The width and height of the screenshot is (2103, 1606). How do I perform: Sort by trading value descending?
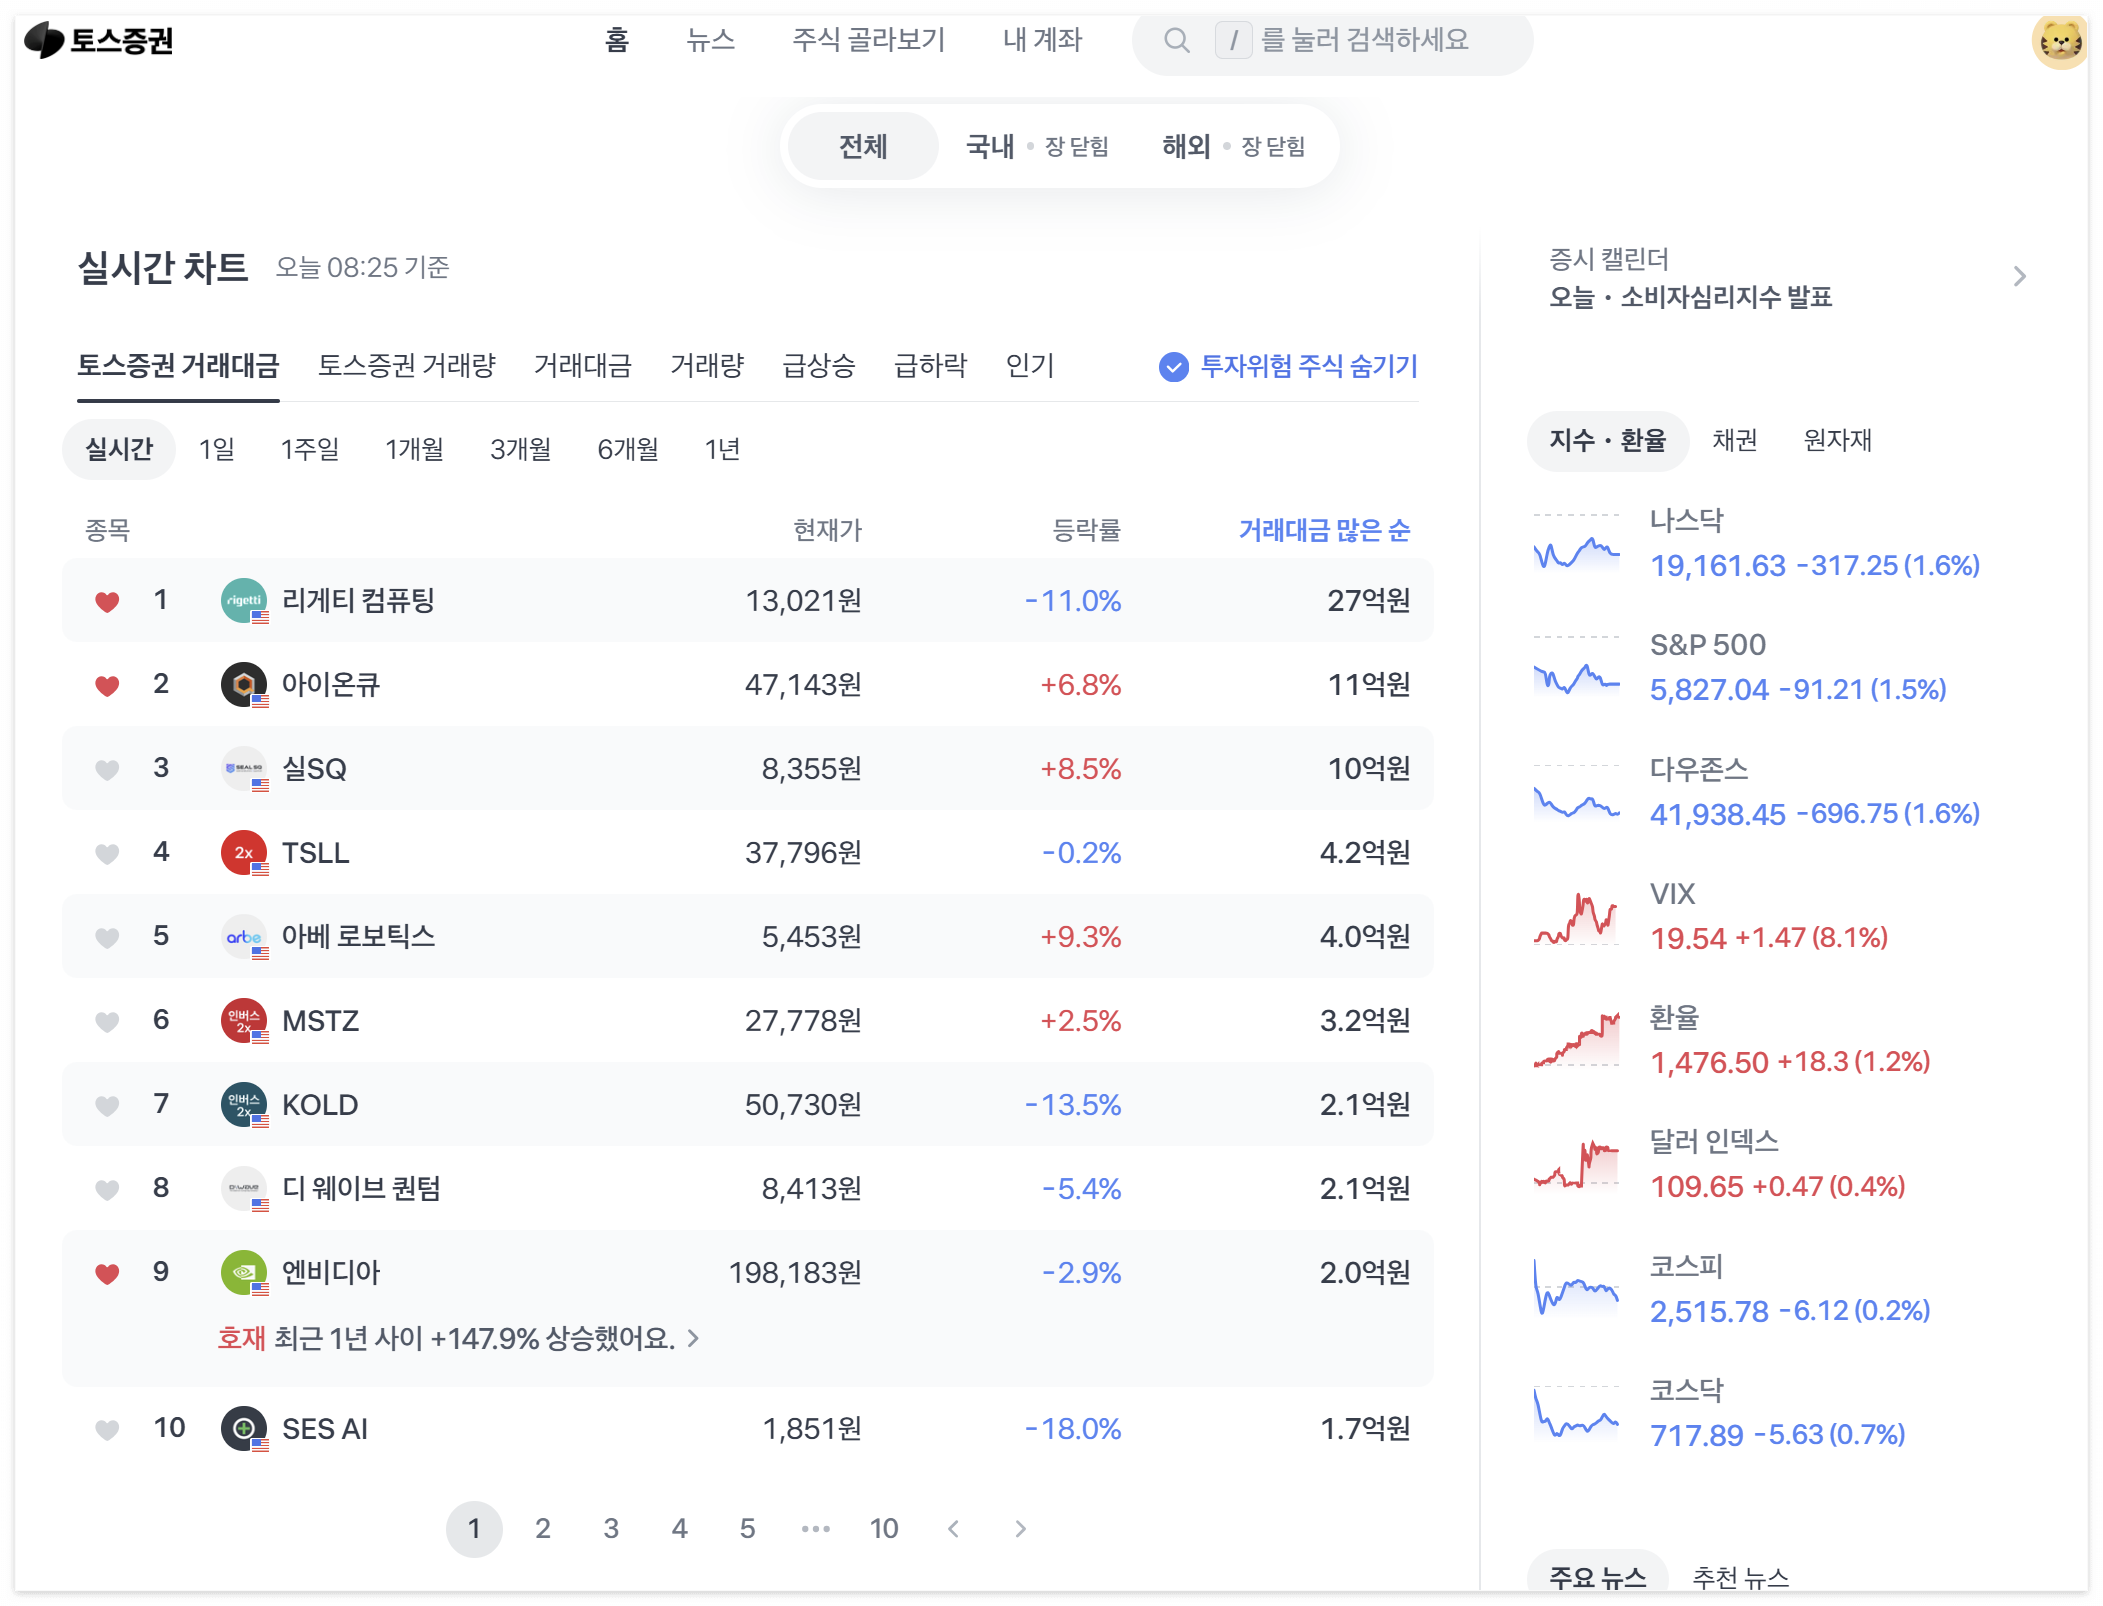pyautogui.click(x=1324, y=529)
